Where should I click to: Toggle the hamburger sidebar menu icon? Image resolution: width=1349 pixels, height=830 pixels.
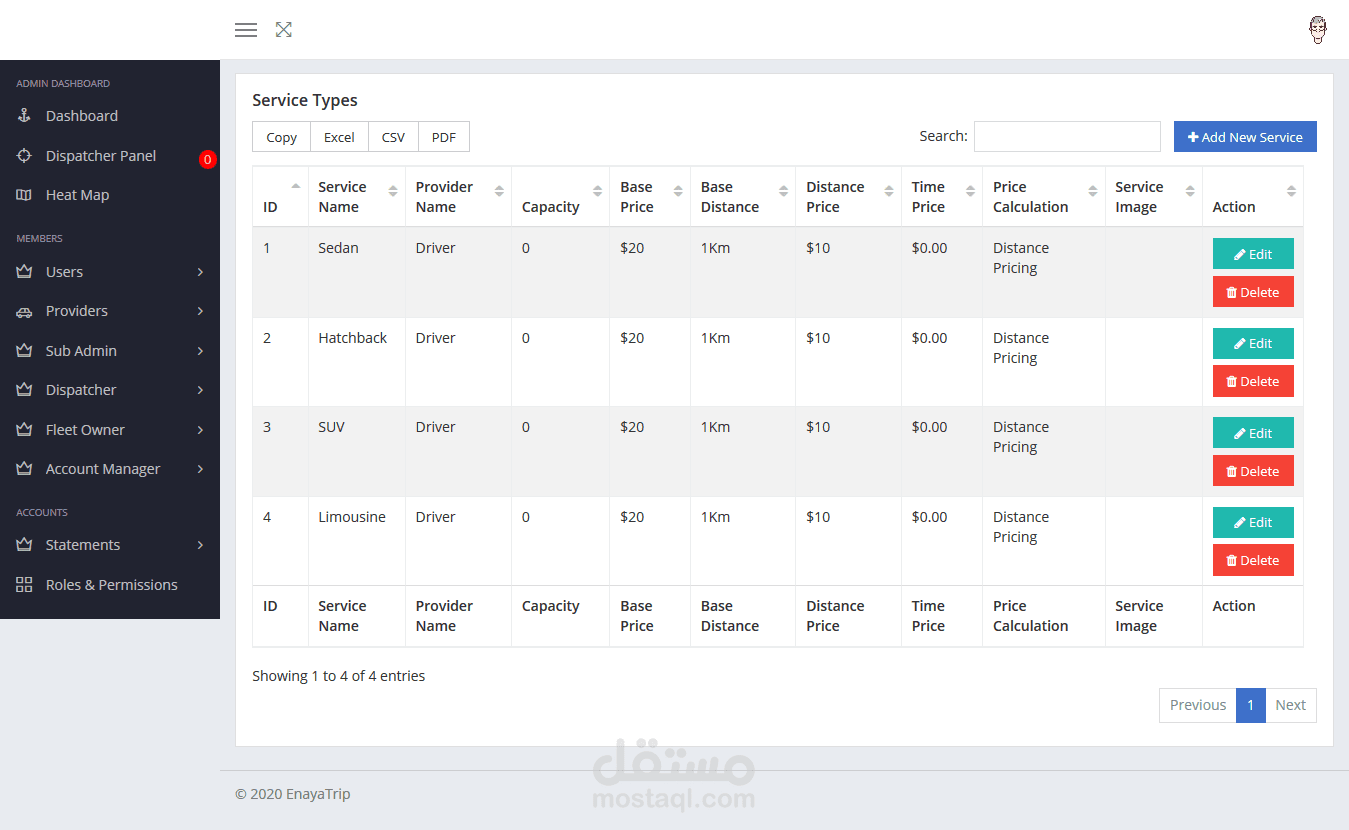click(x=246, y=30)
